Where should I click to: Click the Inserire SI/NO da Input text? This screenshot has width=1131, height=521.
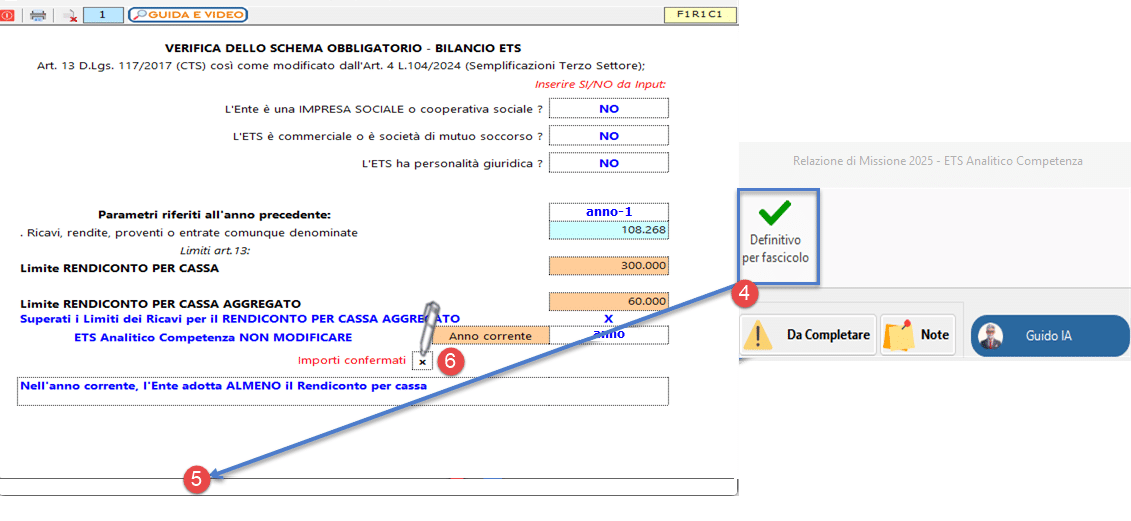tap(600, 84)
